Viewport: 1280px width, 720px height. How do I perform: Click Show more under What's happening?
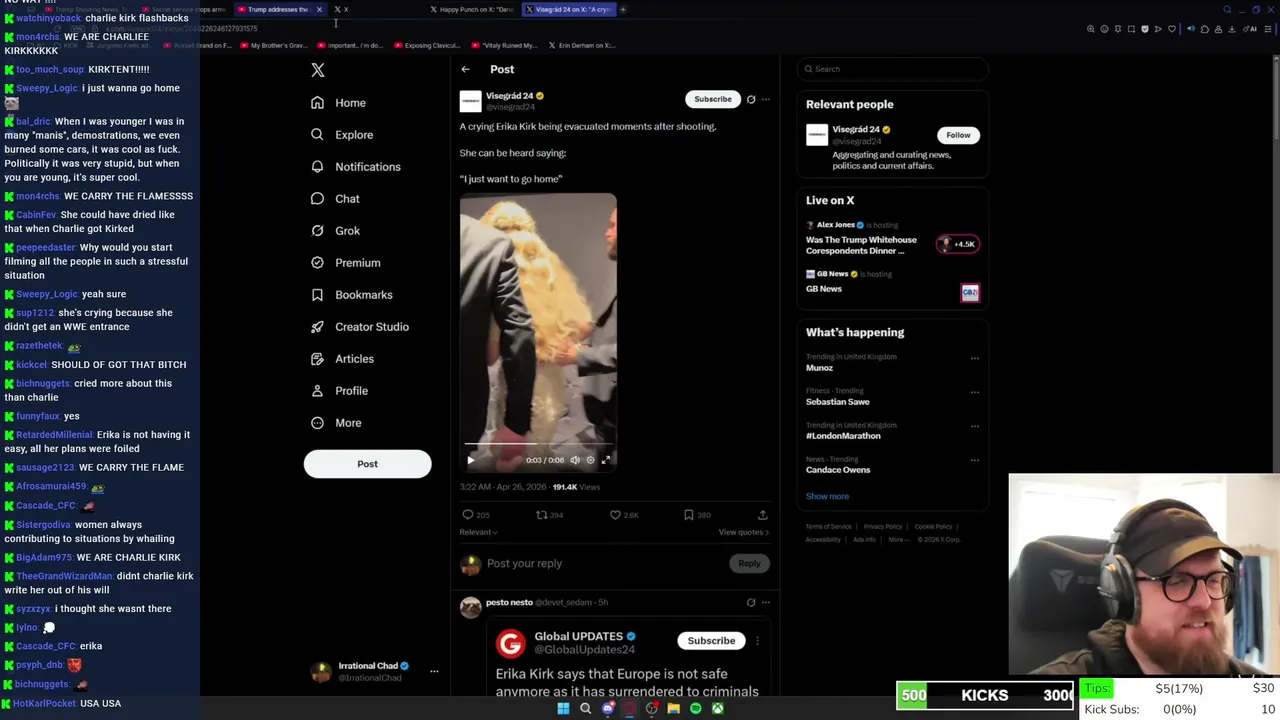827,496
